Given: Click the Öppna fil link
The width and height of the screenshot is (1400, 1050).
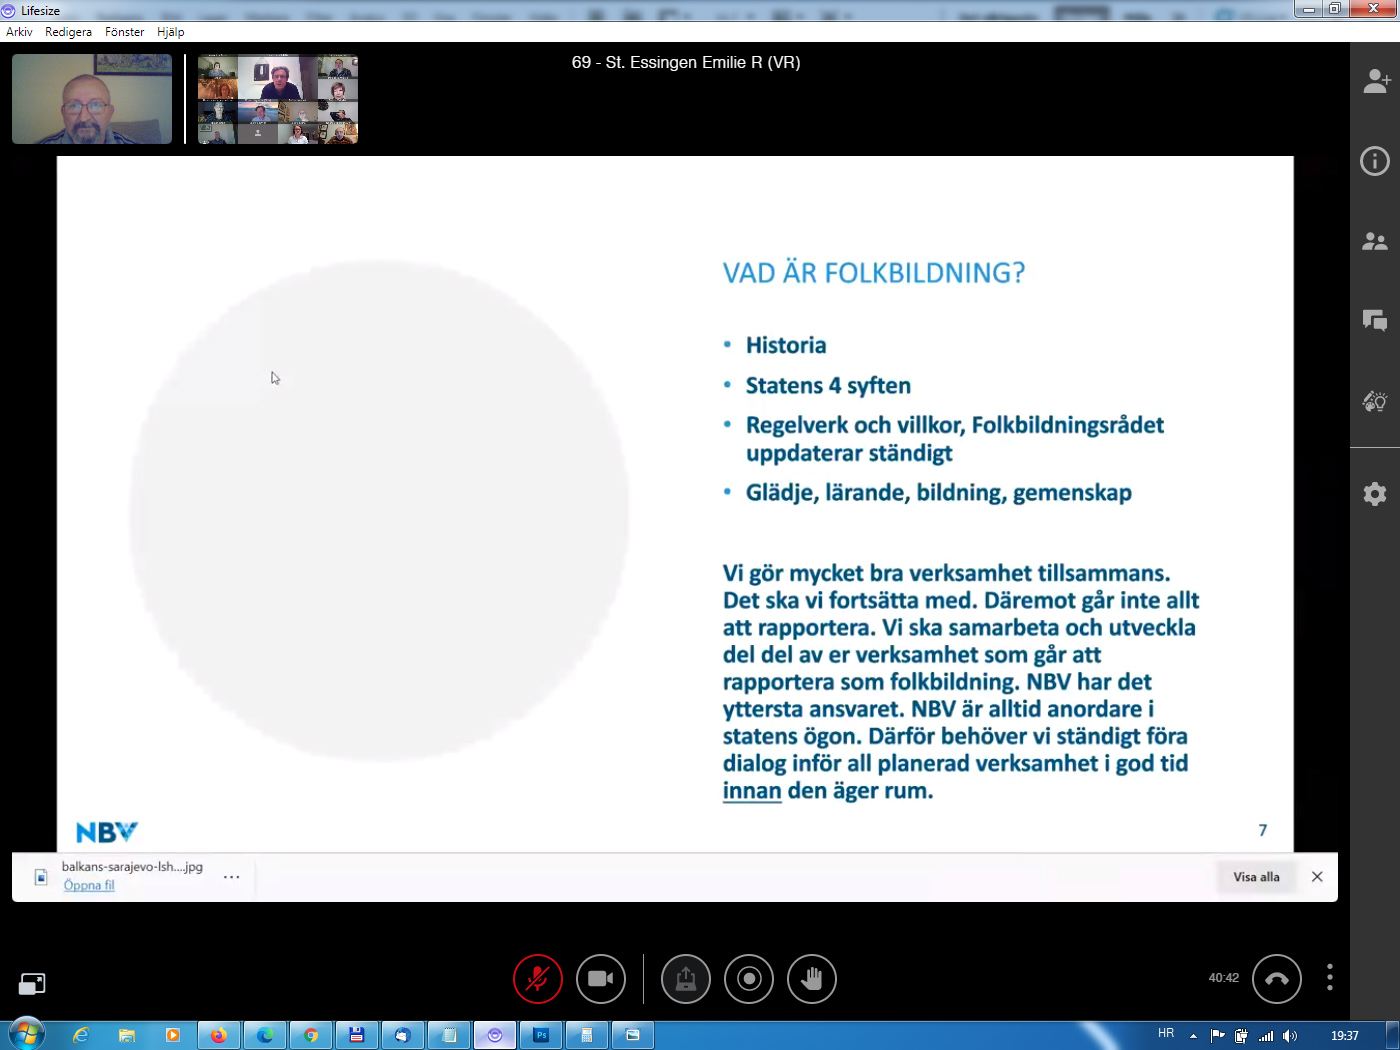Looking at the screenshot, I should (x=89, y=885).
